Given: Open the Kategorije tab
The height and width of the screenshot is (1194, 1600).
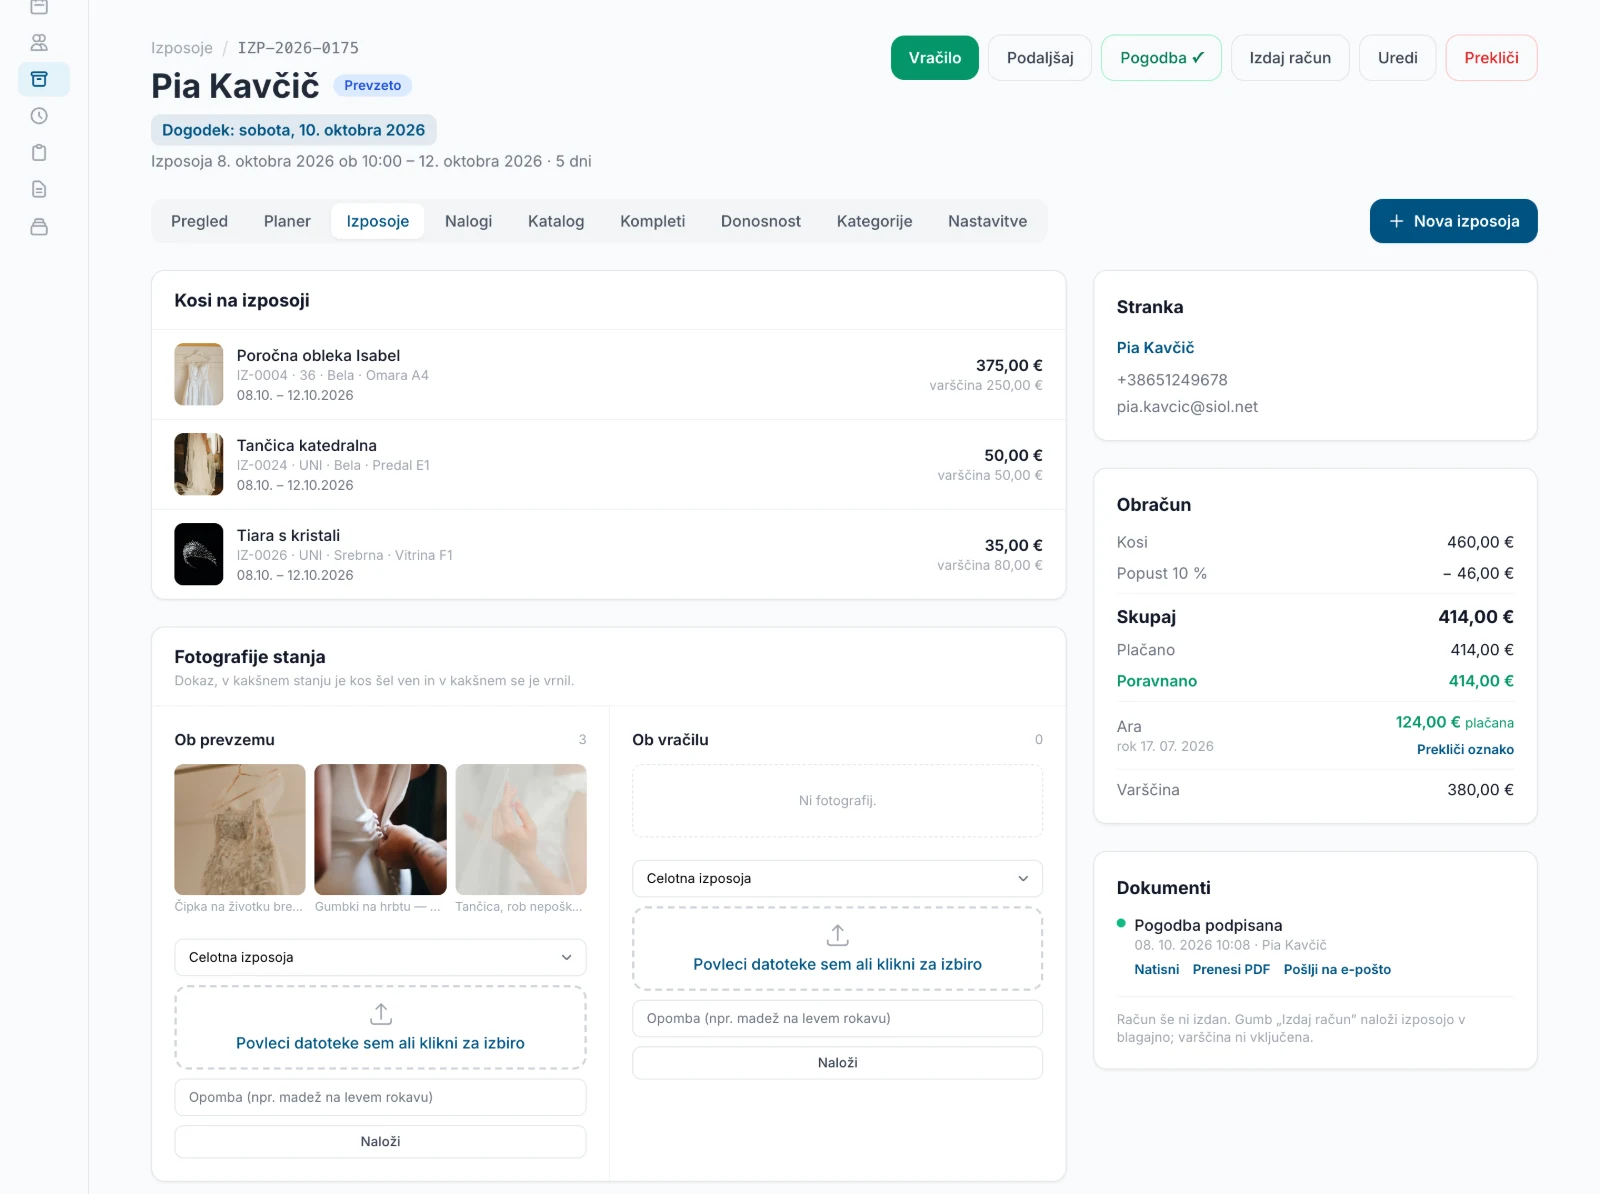Looking at the screenshot, I should (x=875, y=221).
